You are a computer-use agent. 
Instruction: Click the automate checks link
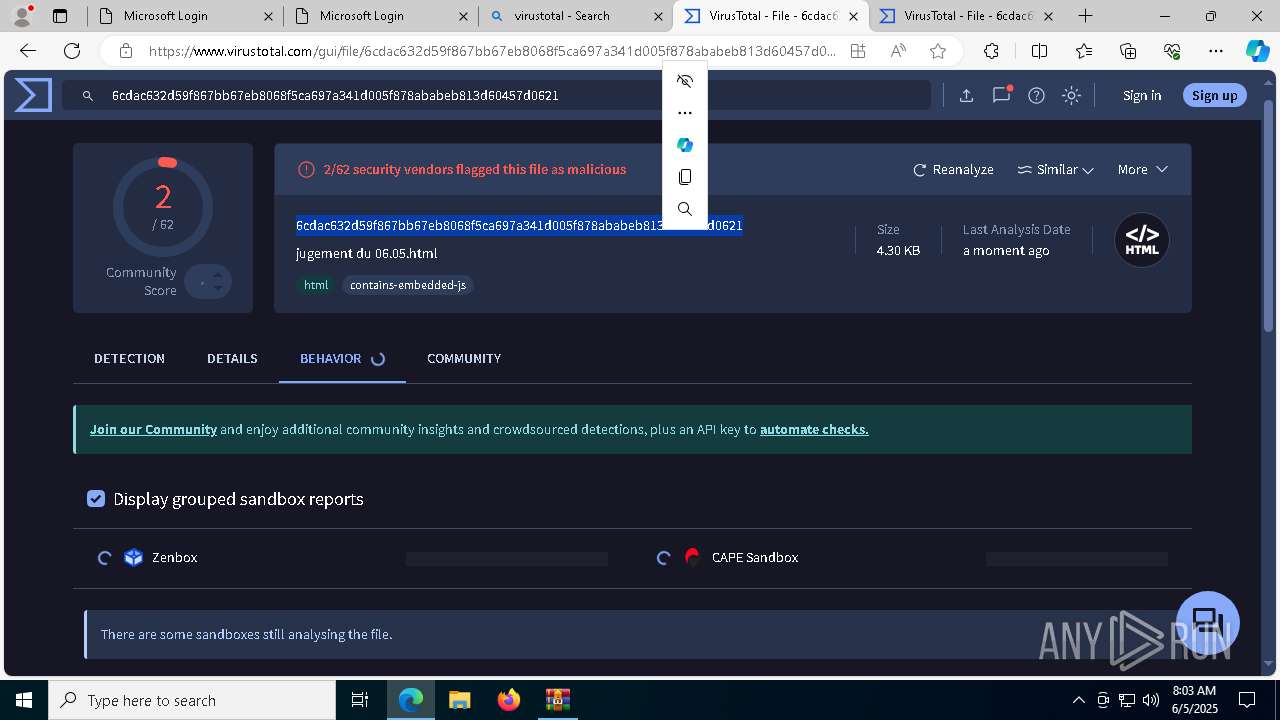(x=814, y=430)
